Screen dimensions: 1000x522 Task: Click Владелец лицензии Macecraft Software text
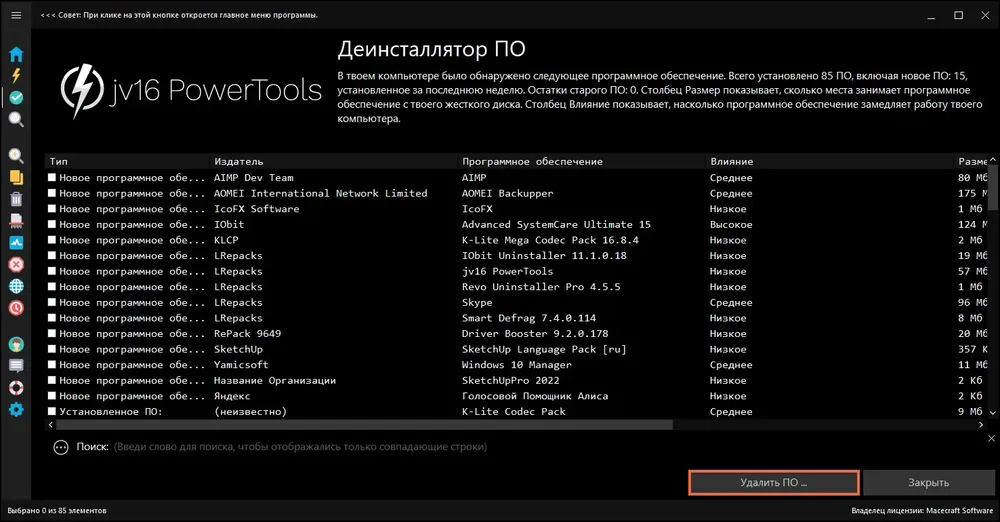point(922,511)
